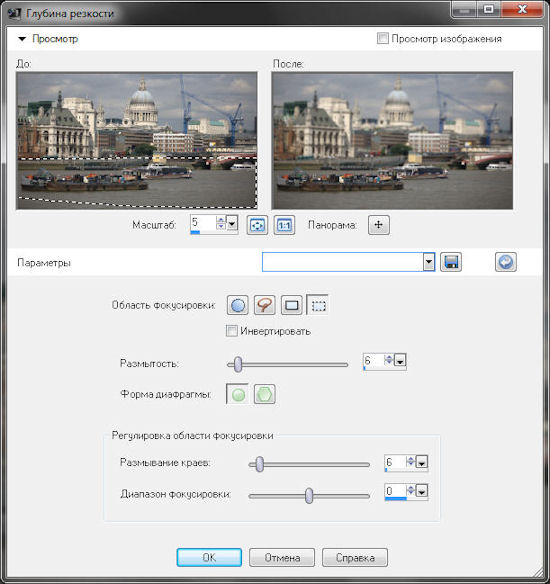The height and width of the screenshot is (584, 550).
Task: Click the Диапазон фокусировки slider handle
Action: [x=309, y=496]
